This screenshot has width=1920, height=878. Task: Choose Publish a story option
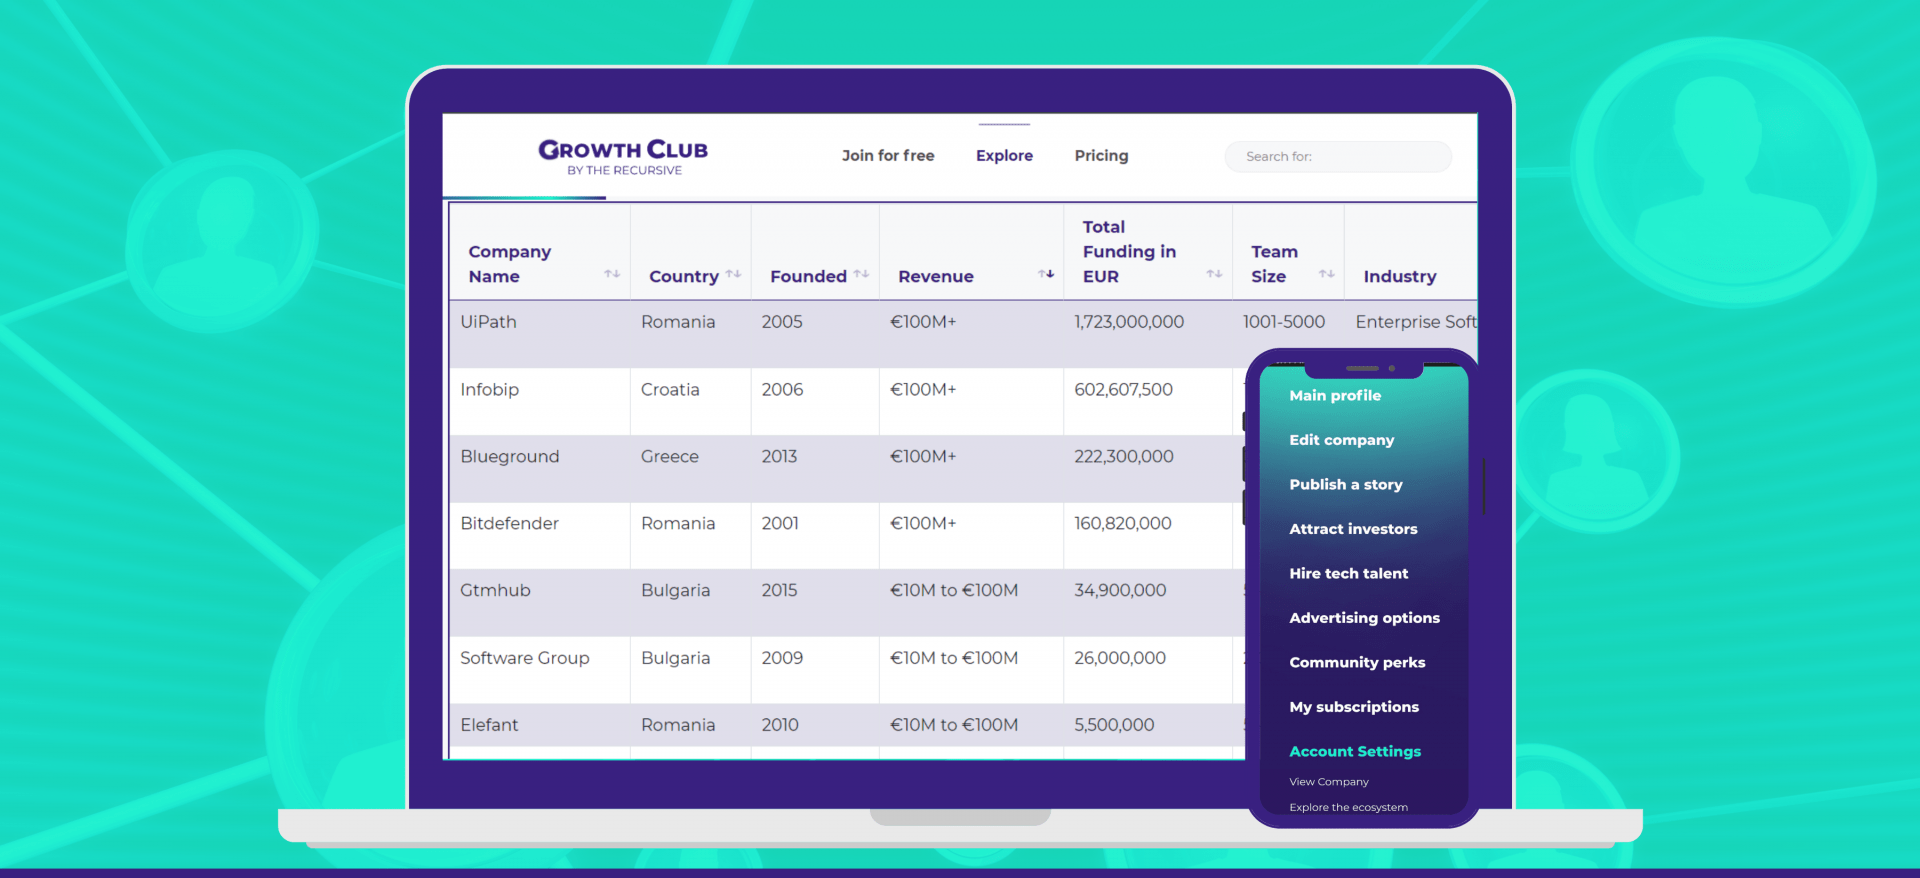(1346, 485)
